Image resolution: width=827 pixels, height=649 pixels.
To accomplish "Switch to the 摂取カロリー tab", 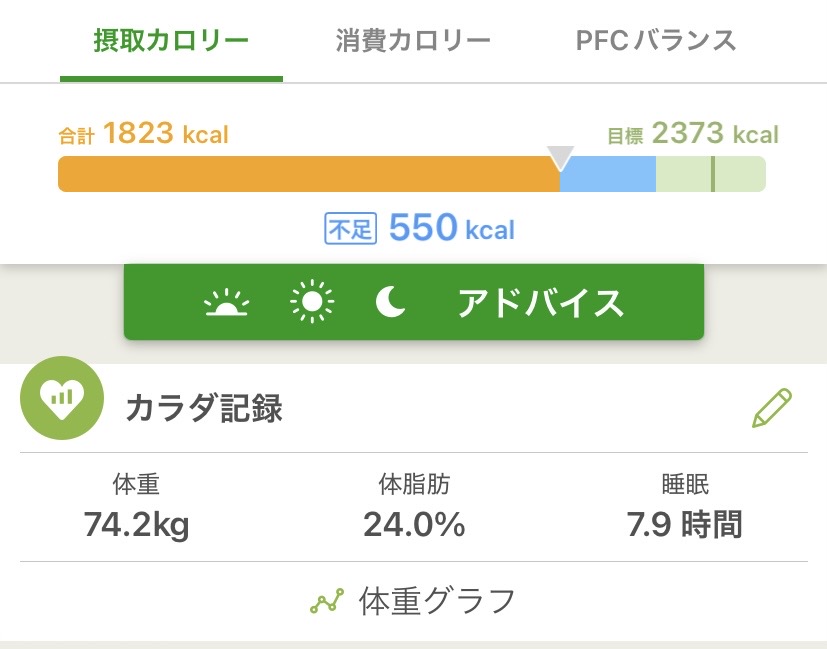I will 171,41.
